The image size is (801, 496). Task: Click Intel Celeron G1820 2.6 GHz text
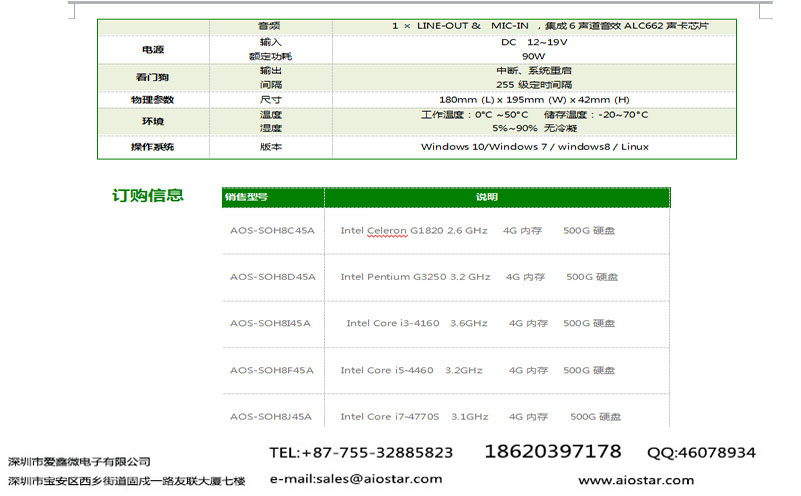click(414, 230)
